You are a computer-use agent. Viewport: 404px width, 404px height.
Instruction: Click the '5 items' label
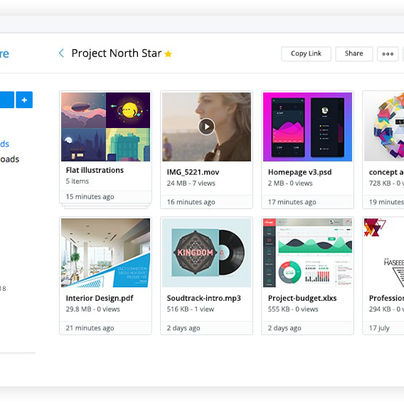(x=77, y=181)
